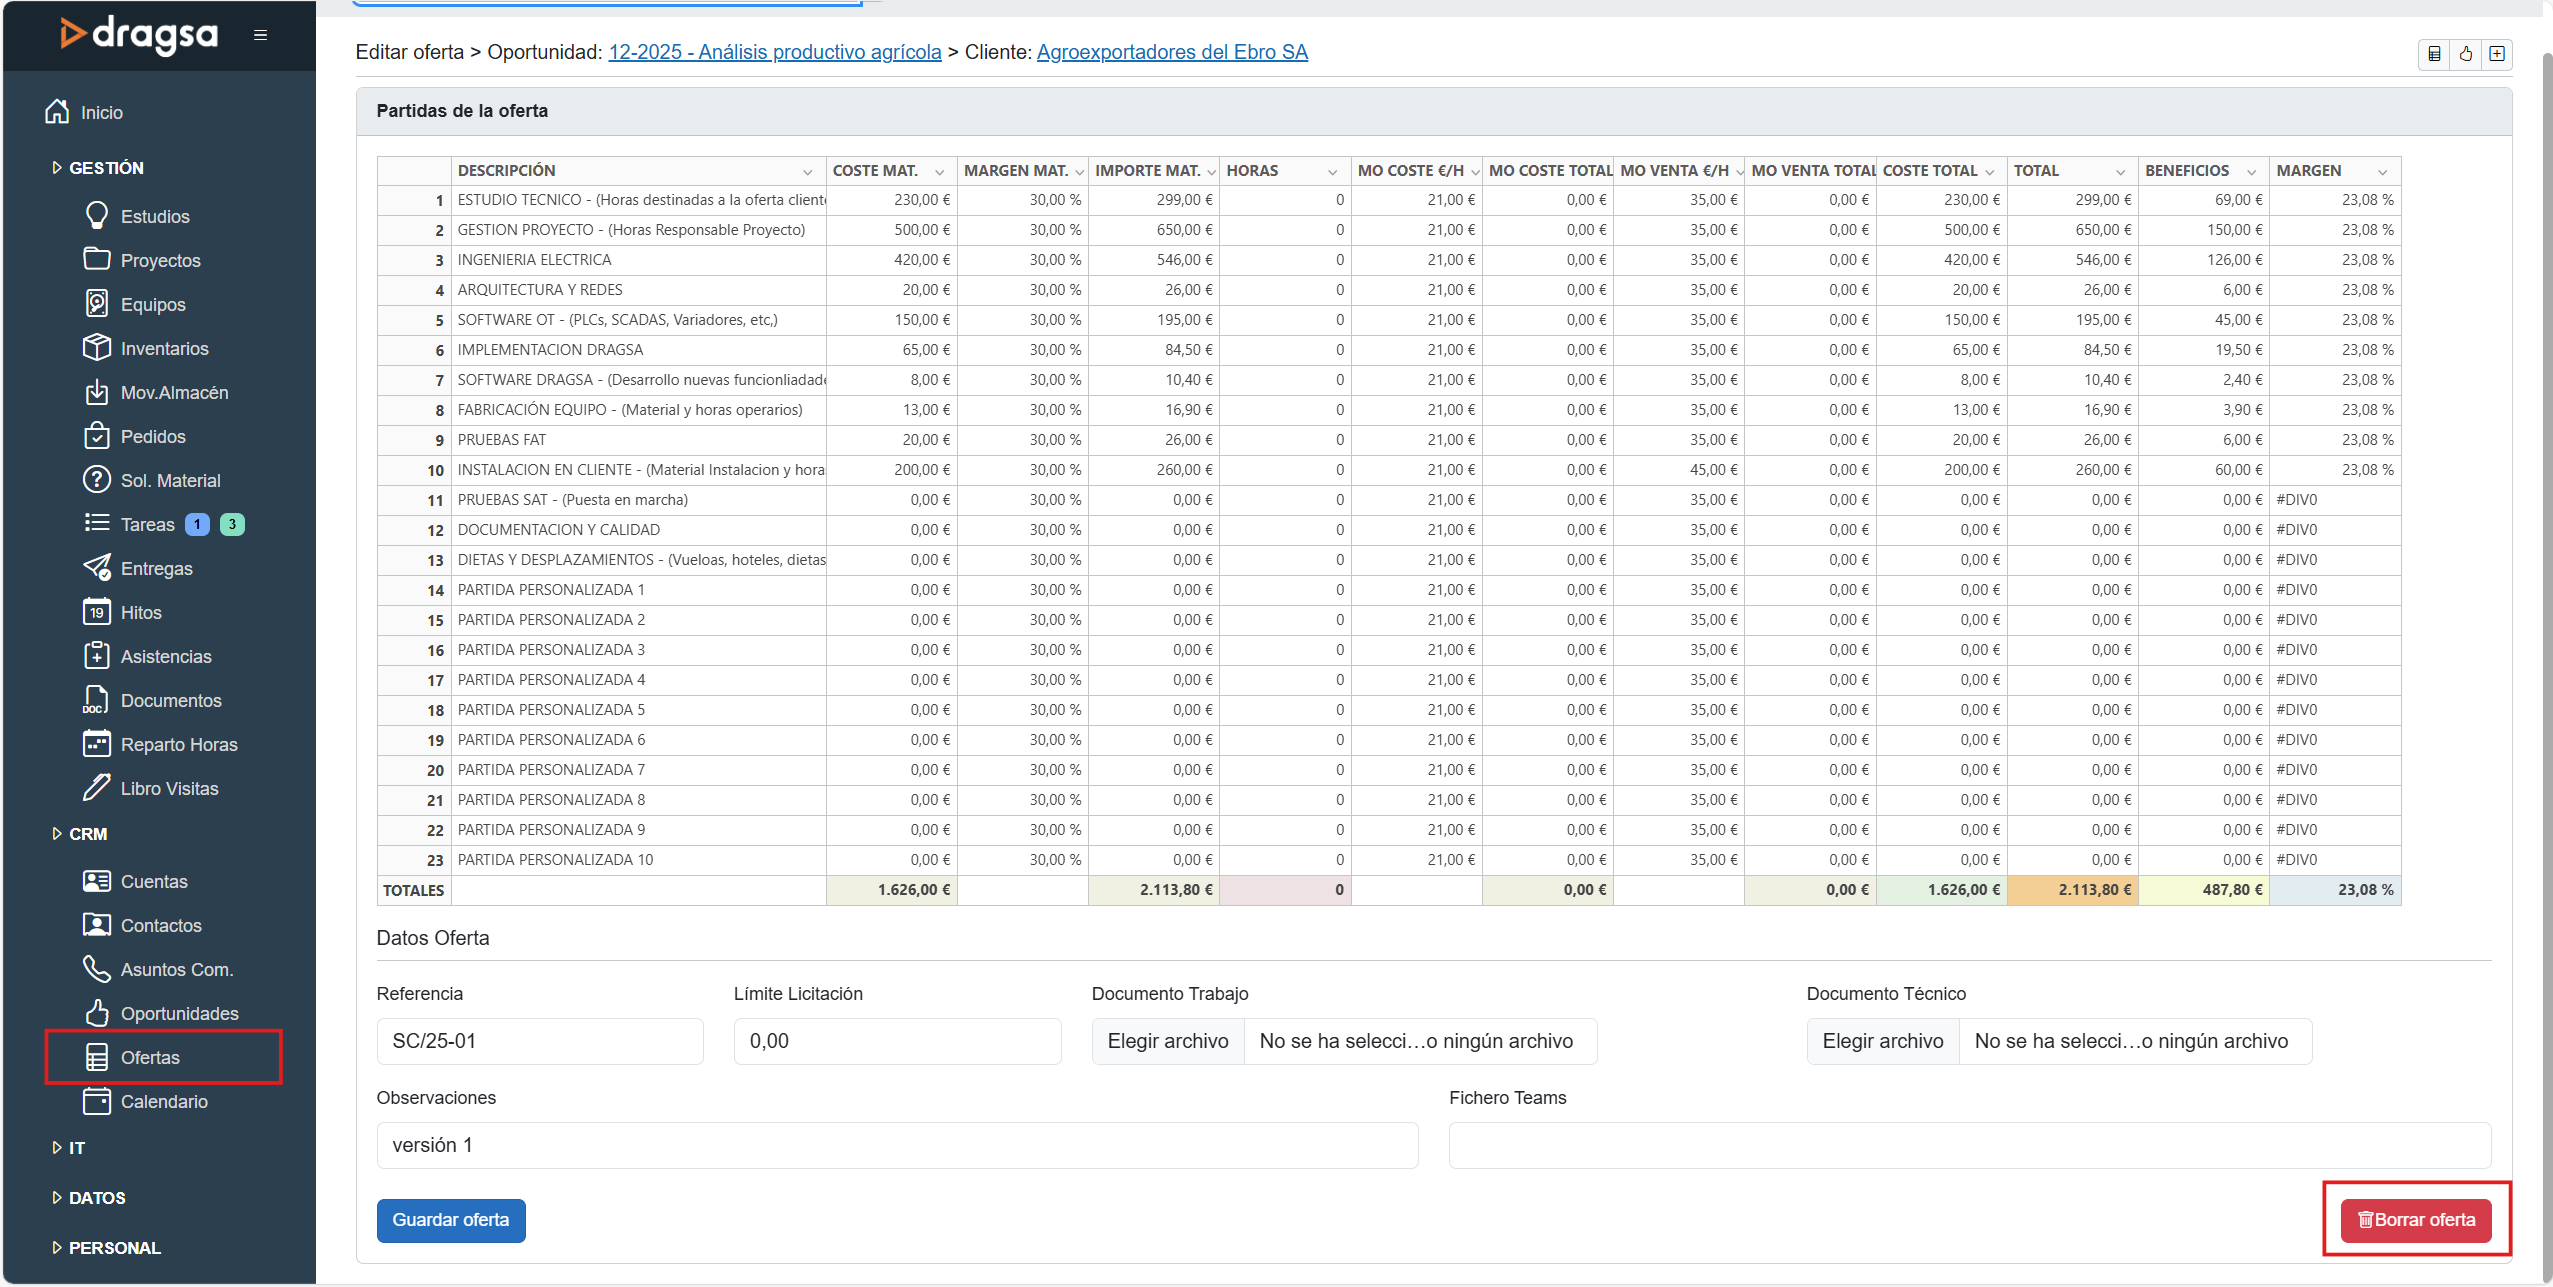The image size is (2553, 1287).
Task: Open the DESCRIPCIÓN column filter dropdown
Action: (807, 172)
